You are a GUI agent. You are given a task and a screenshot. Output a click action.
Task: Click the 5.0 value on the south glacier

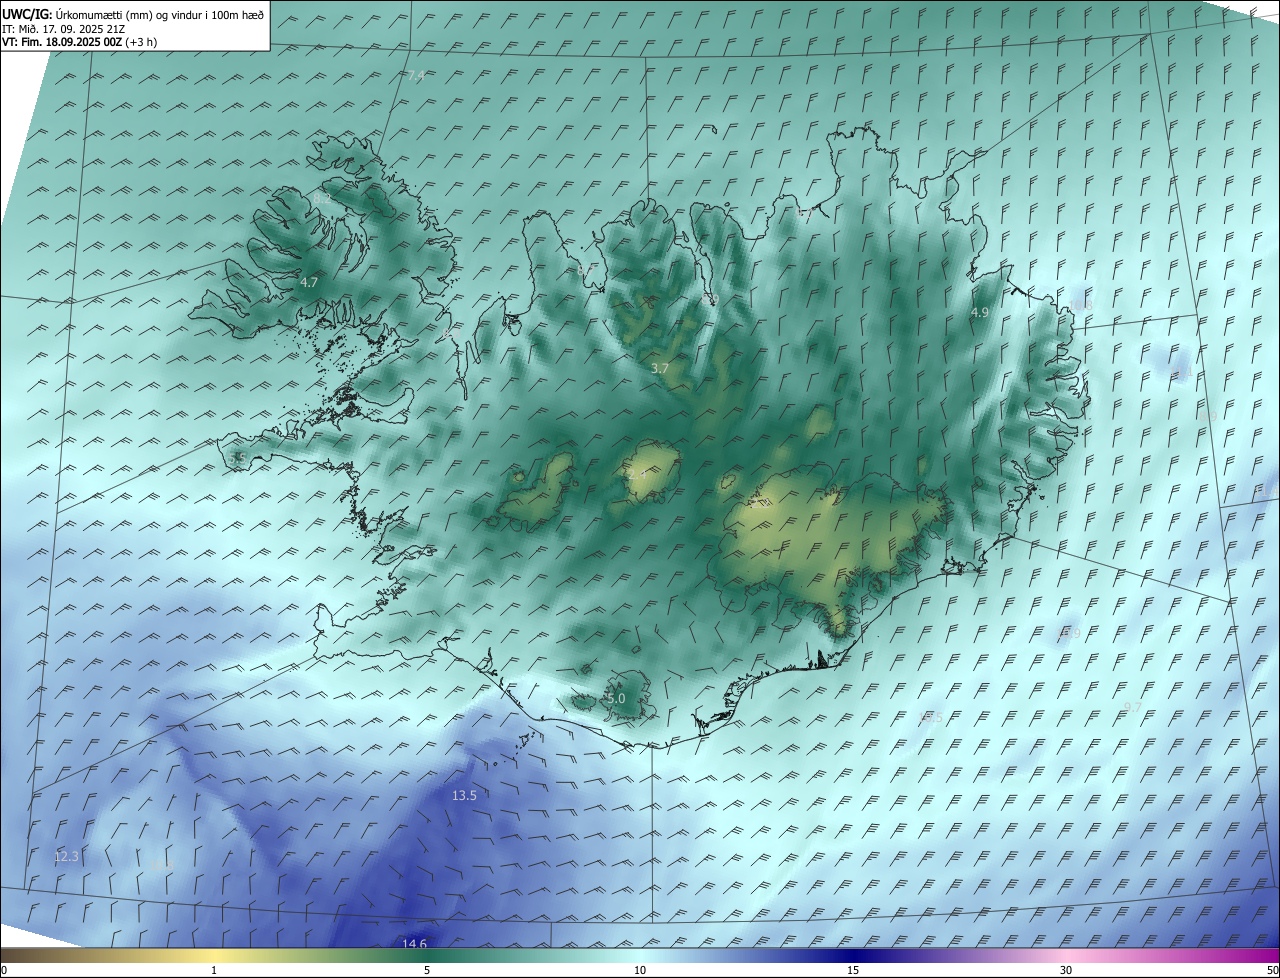pyautogui.click(x=616, y=699)
